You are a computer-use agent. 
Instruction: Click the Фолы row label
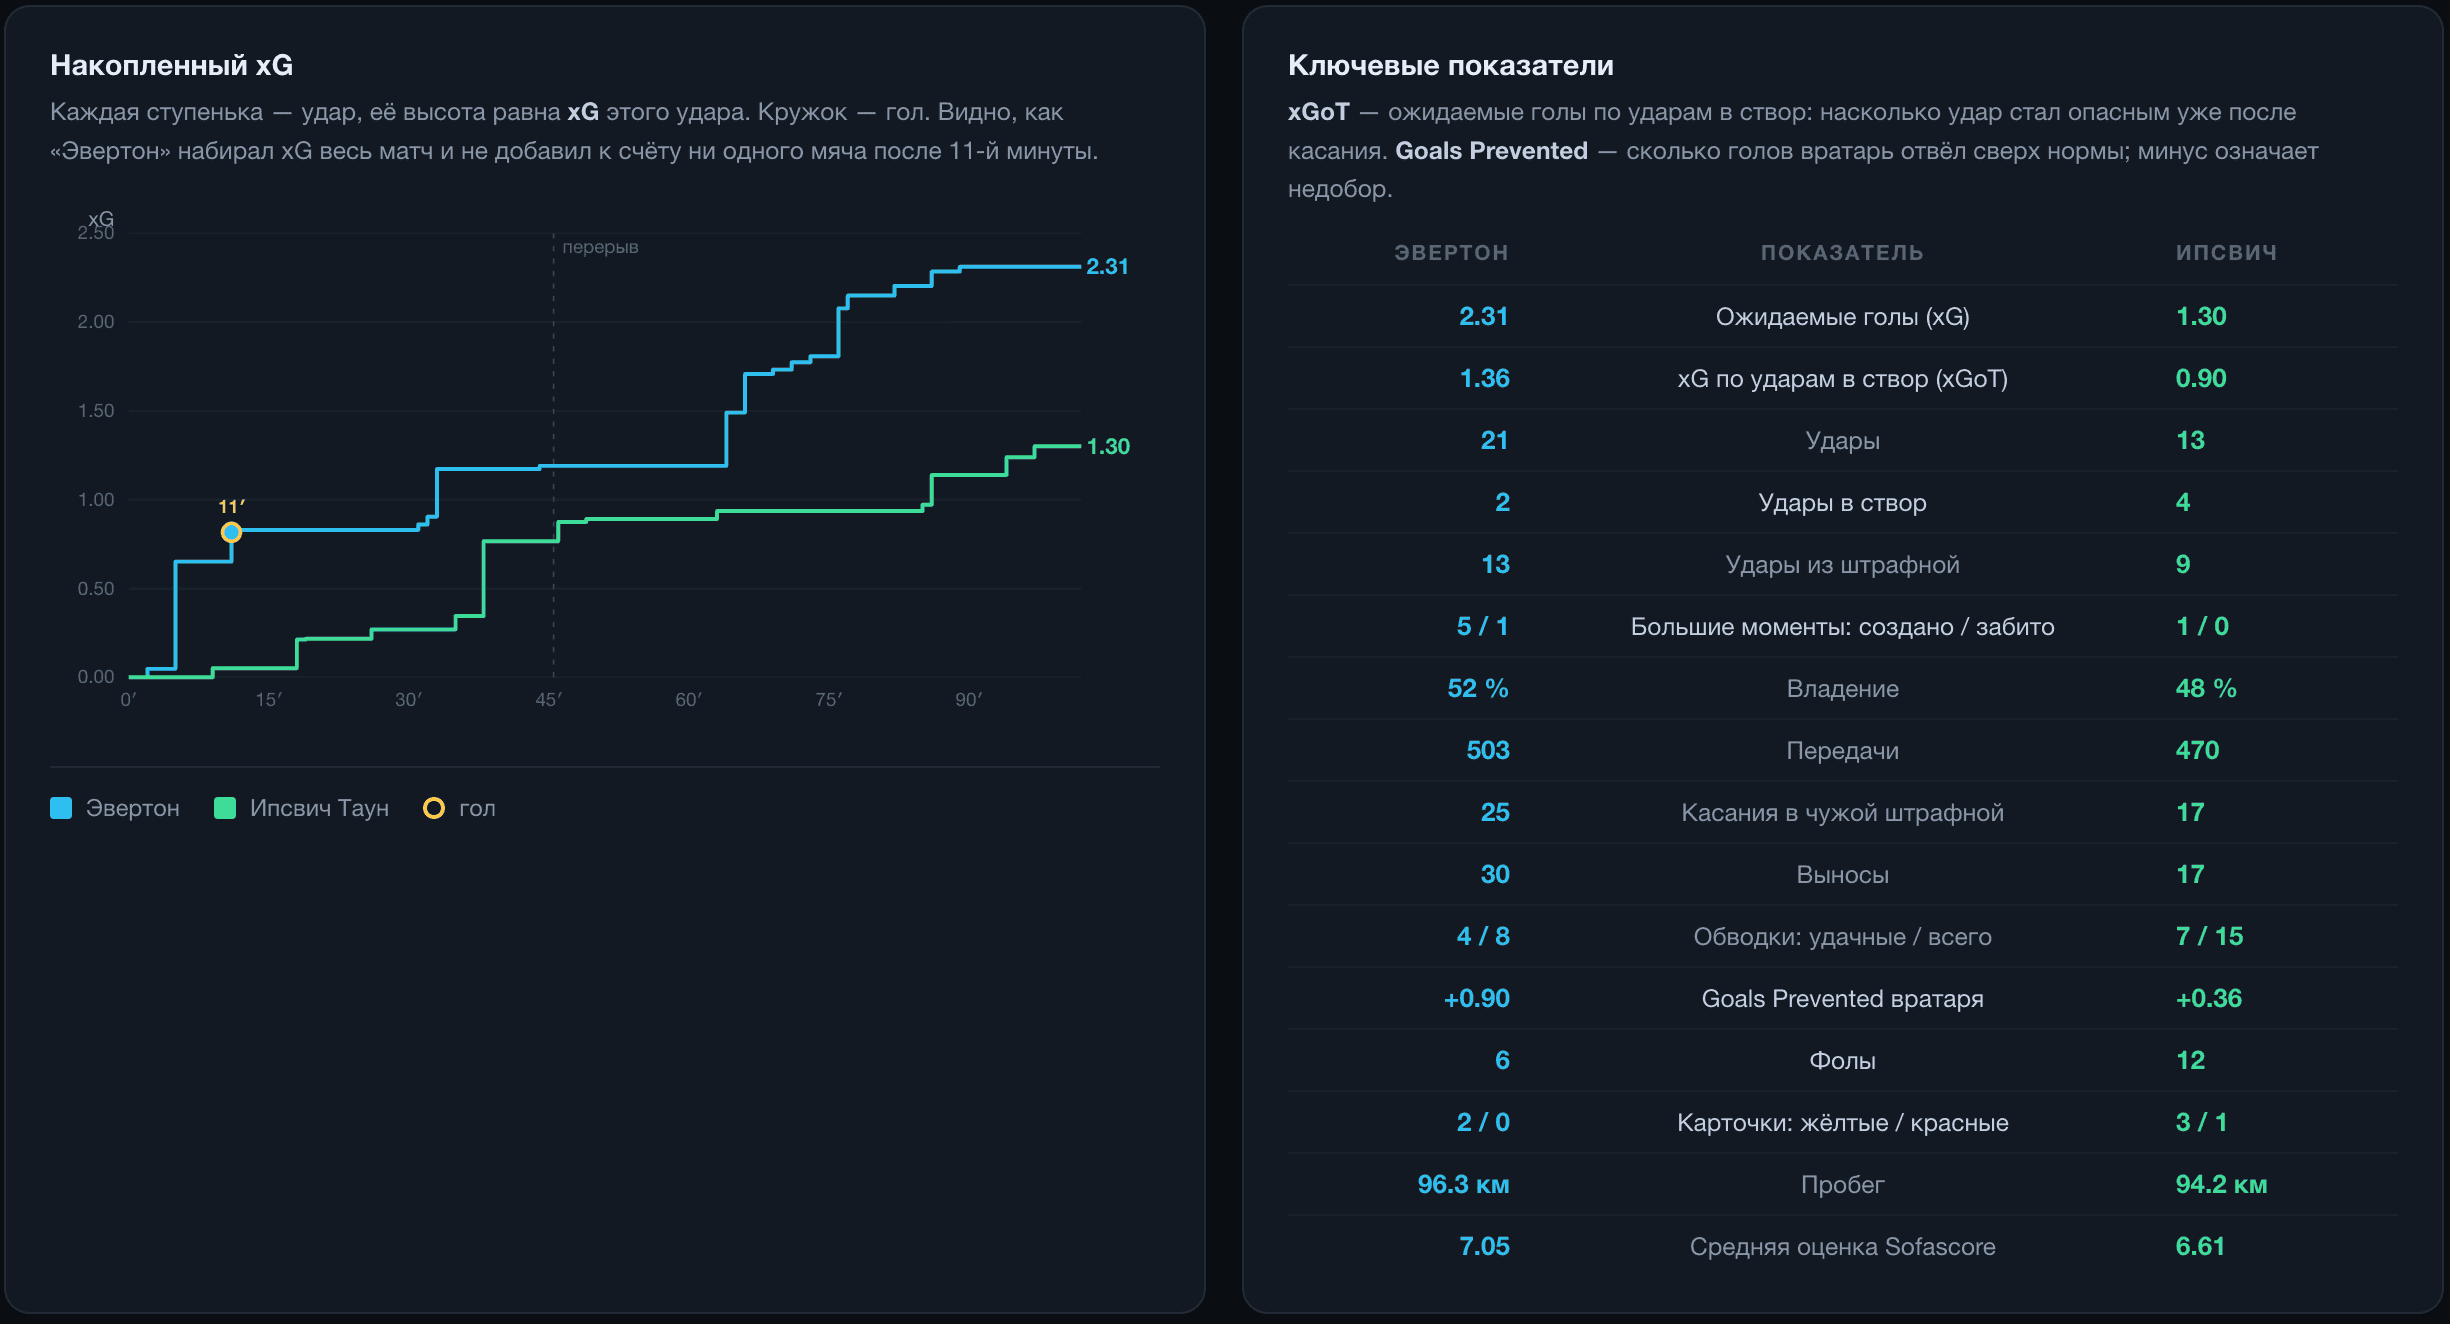pos(1842,1061)
